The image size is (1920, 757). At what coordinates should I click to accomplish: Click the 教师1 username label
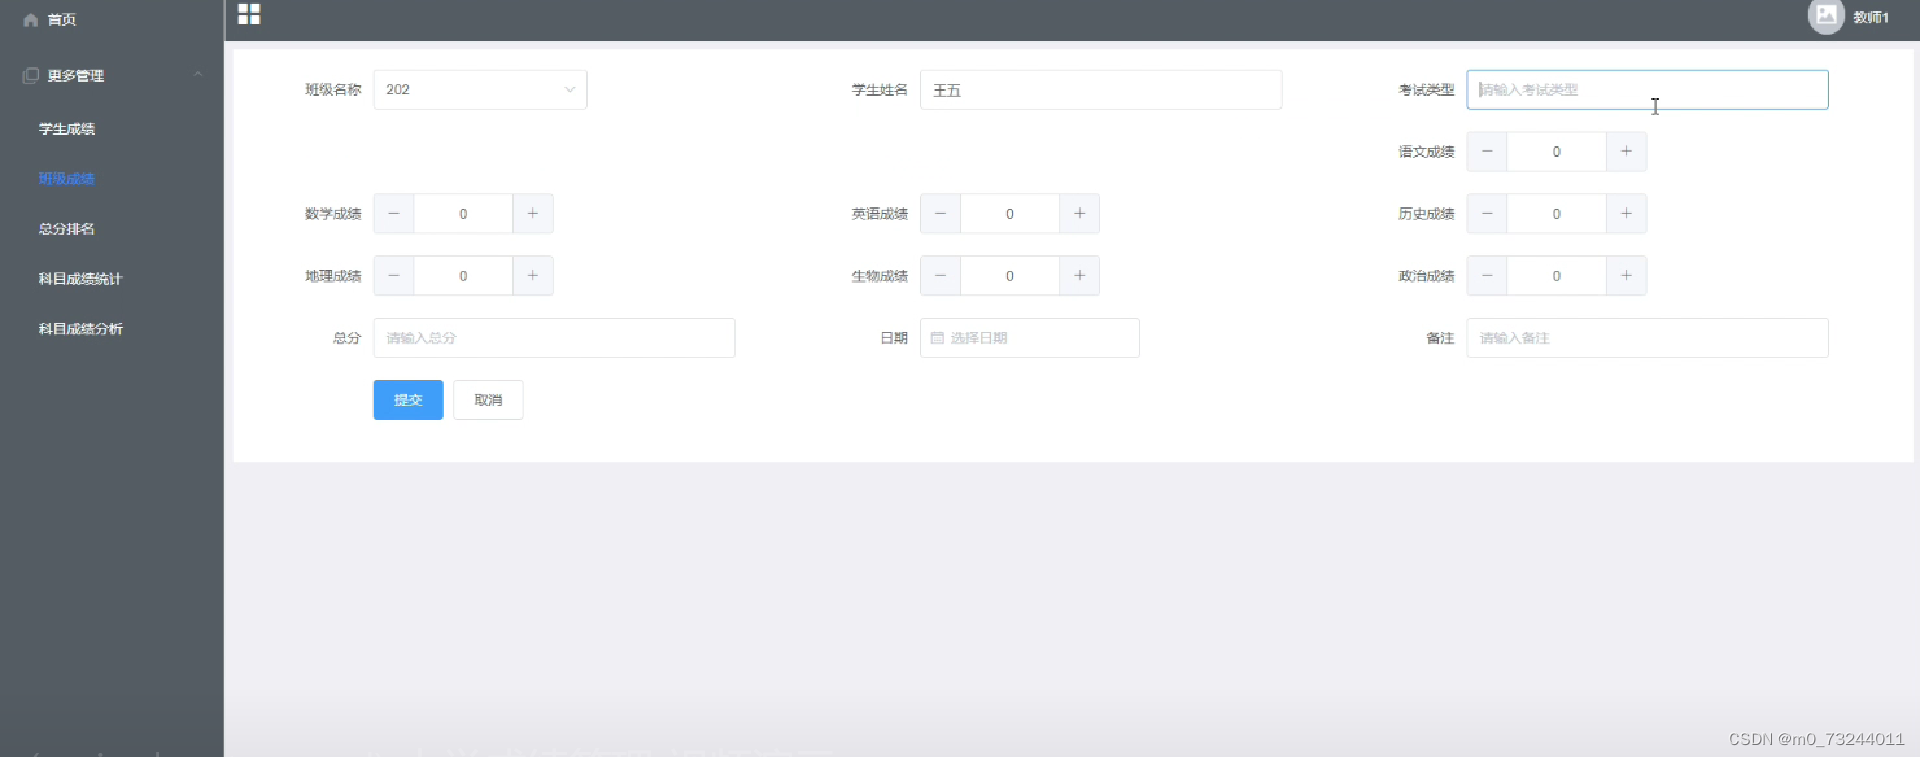point(1871,17)
